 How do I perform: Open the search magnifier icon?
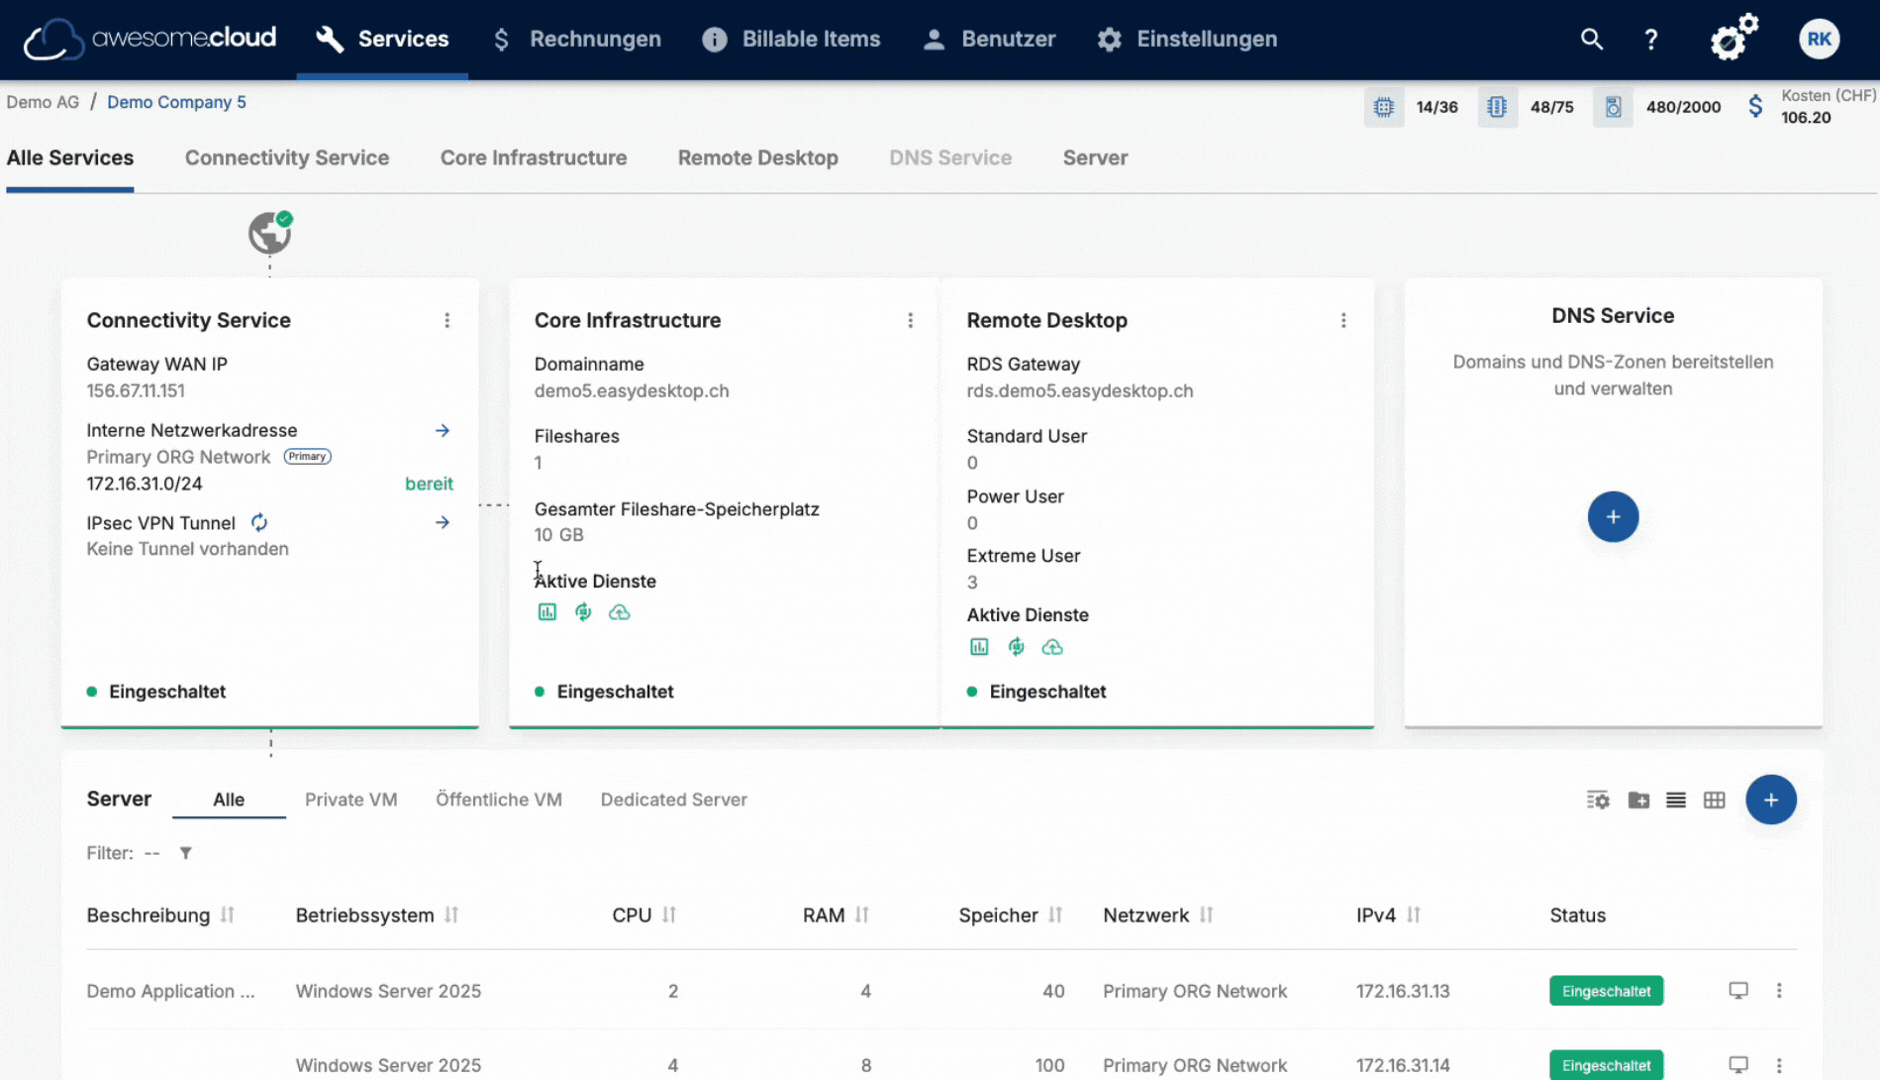[1591, 39]
